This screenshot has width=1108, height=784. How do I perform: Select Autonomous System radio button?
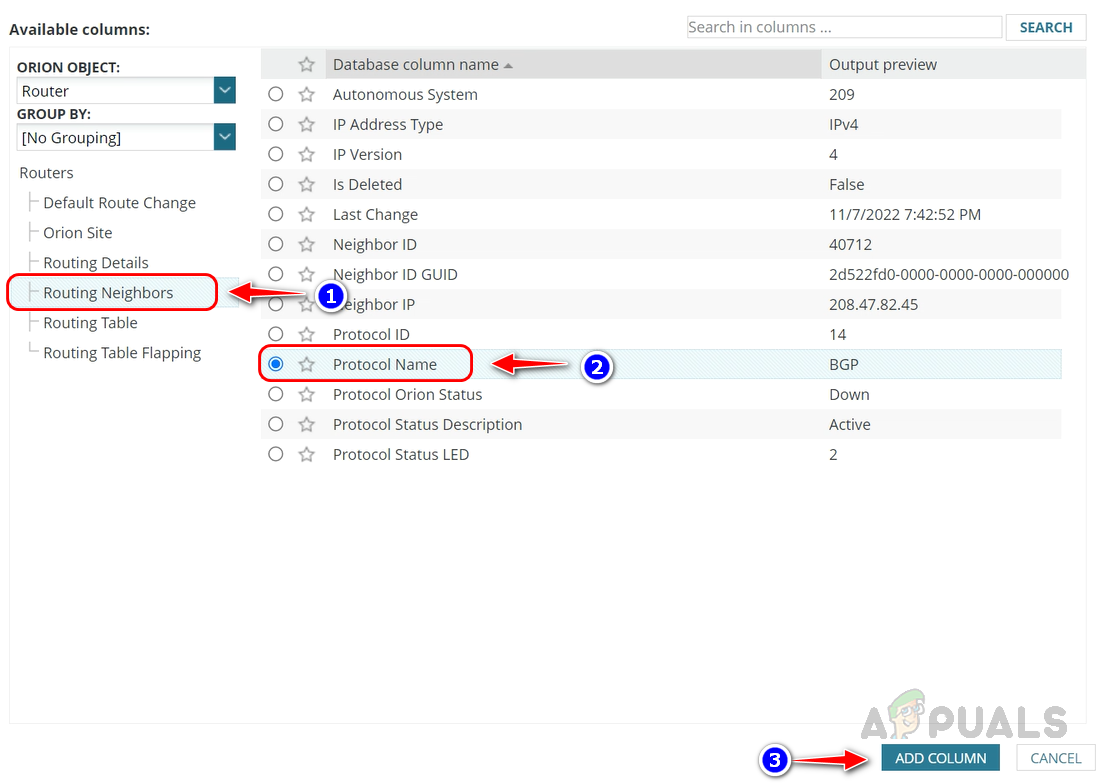point(276,94)
